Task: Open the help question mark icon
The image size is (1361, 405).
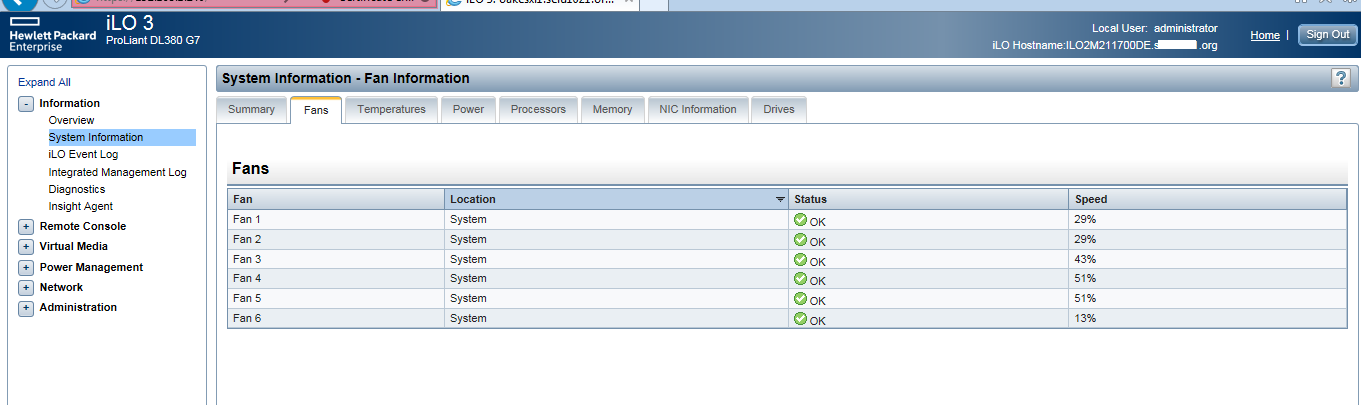Action: [x=1341, y=78]
